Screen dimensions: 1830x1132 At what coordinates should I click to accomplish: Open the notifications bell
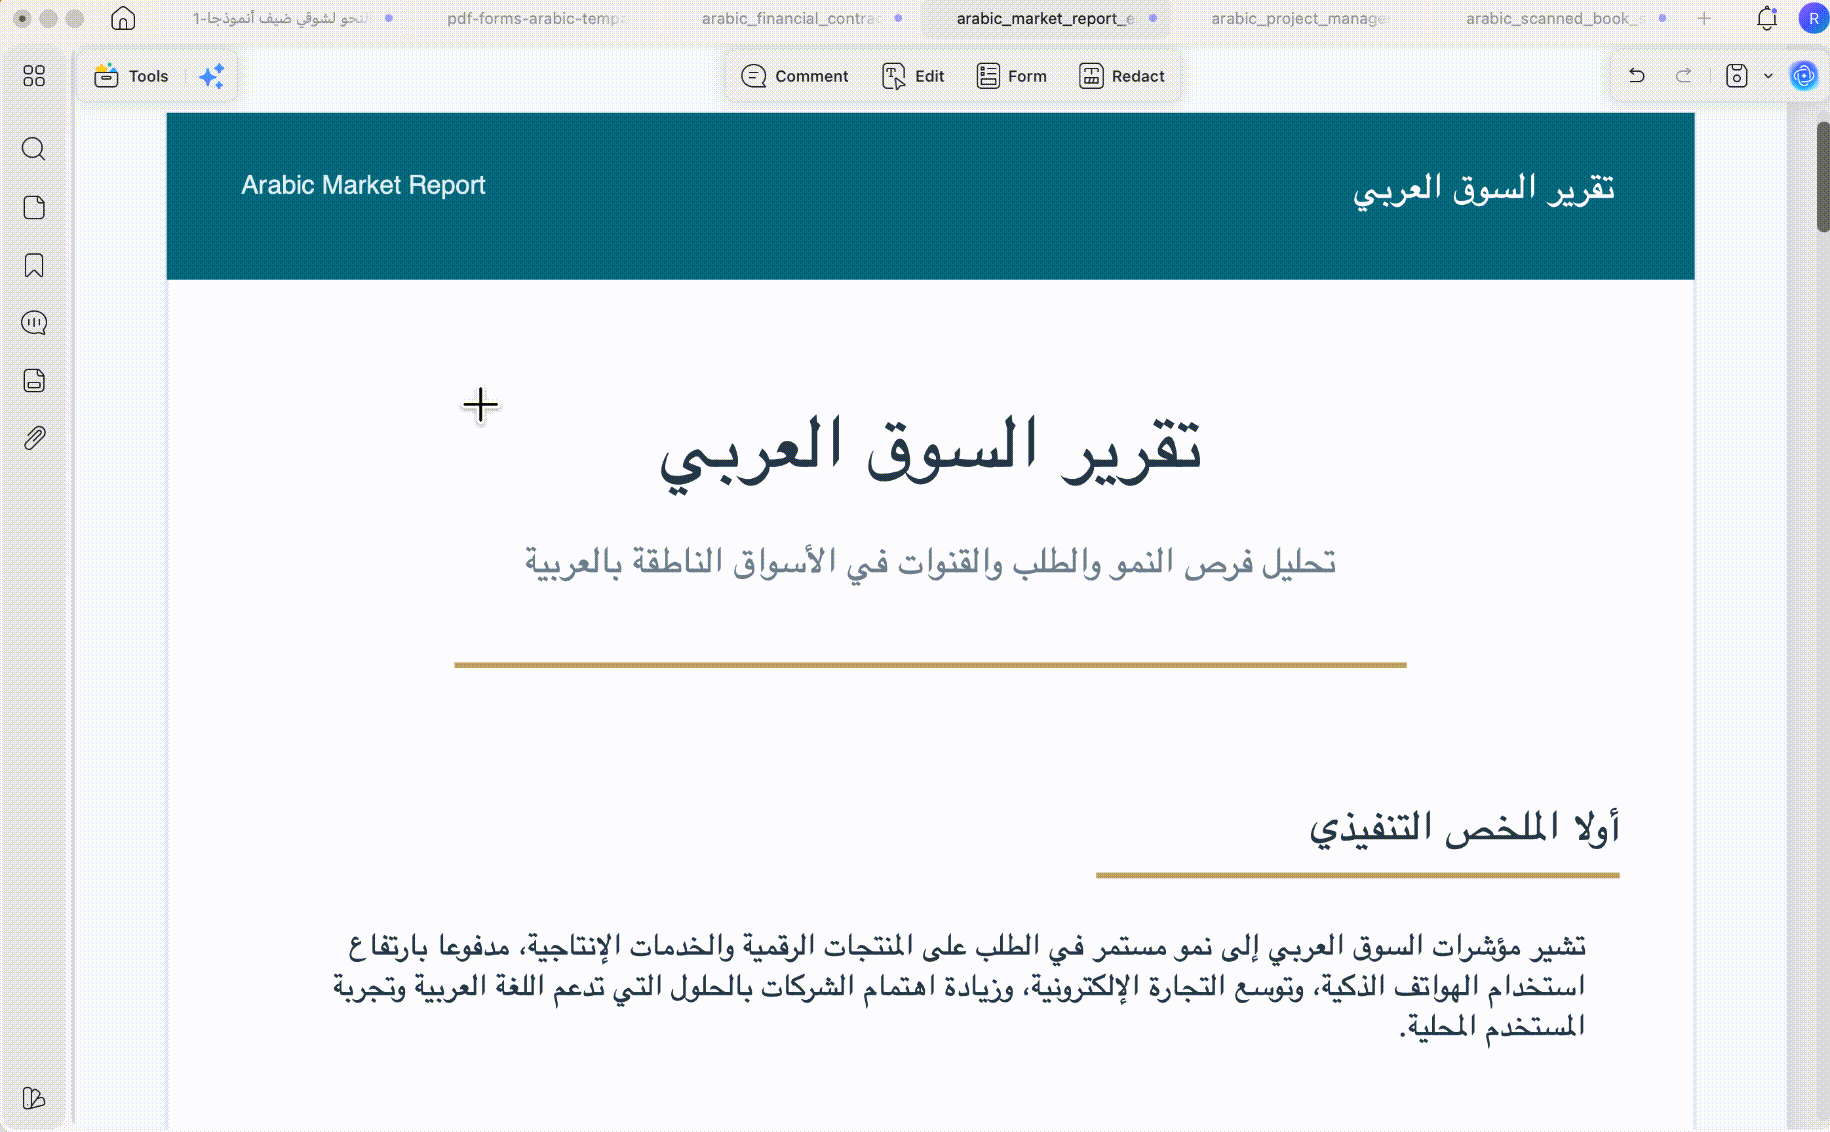tap(1767, 18)
